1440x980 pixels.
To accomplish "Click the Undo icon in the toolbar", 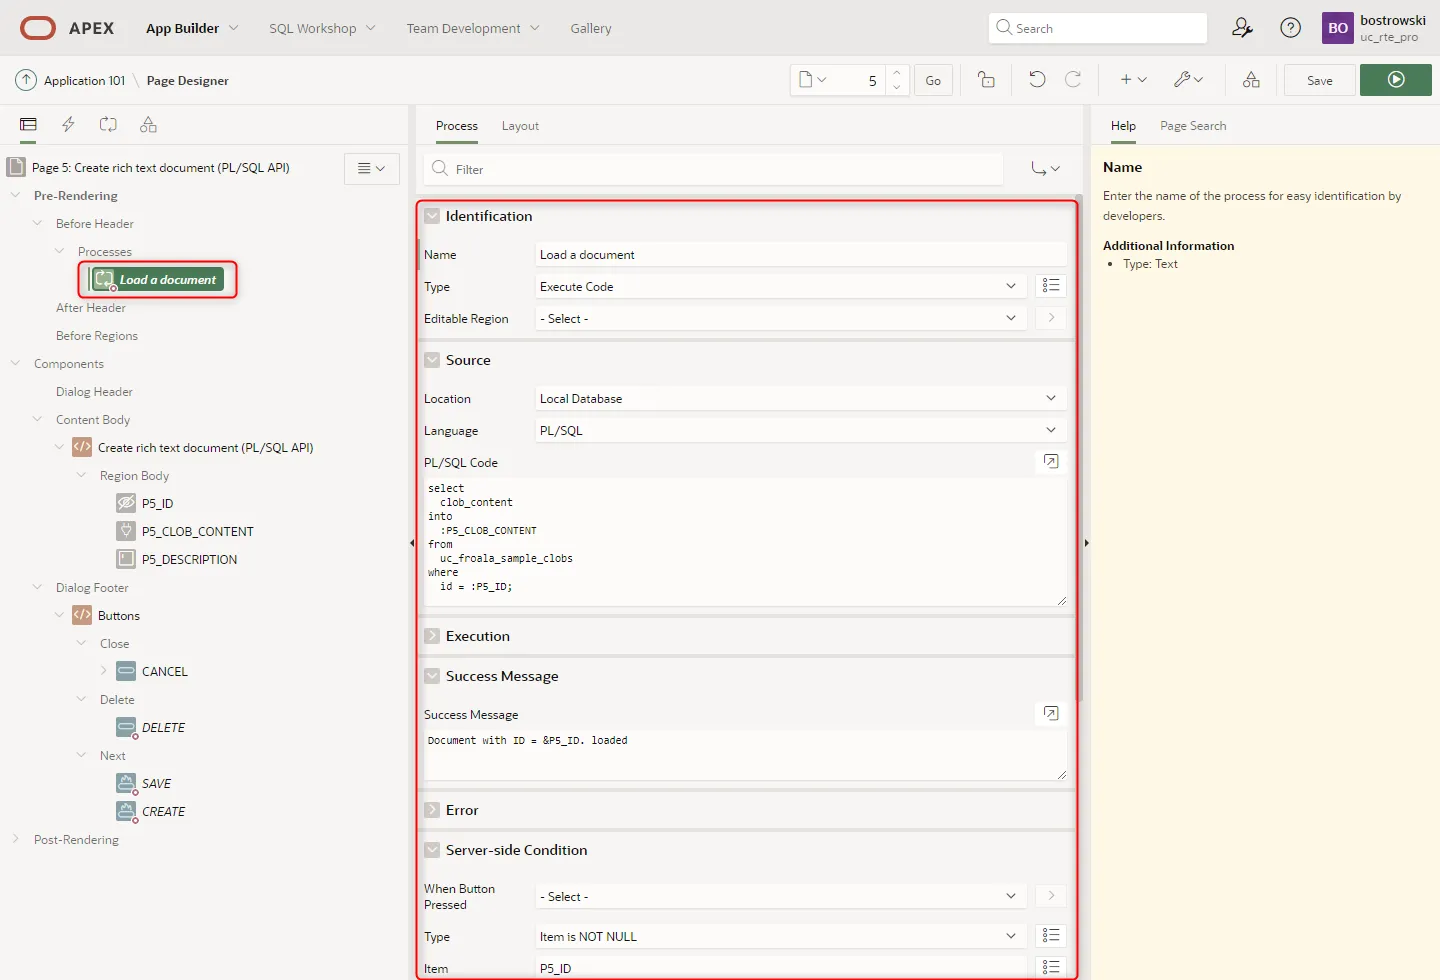I will click(1037, 80).
